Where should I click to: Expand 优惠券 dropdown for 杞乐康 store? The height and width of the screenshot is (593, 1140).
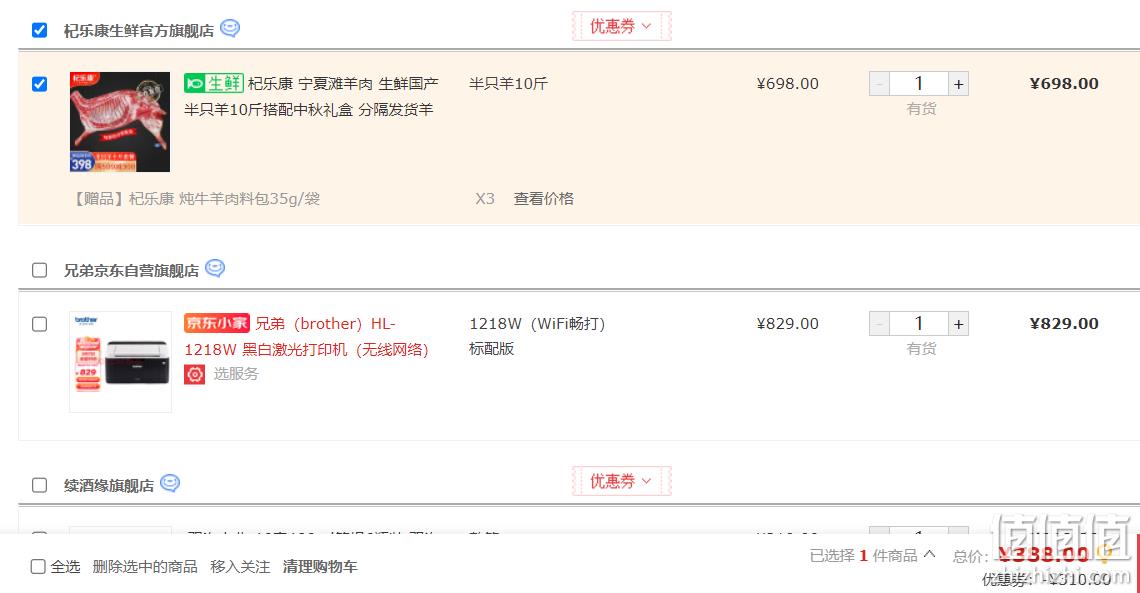coord(621,26)
